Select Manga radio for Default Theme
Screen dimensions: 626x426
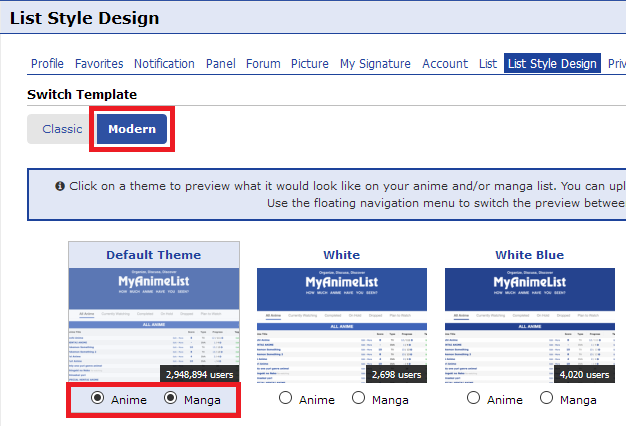coord(170,398)
